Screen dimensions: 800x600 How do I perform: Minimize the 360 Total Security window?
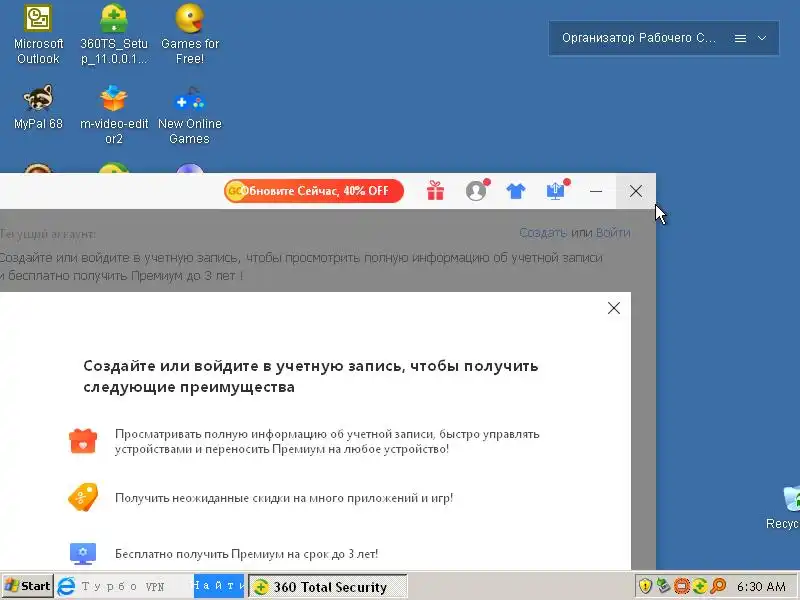(596, 191)
